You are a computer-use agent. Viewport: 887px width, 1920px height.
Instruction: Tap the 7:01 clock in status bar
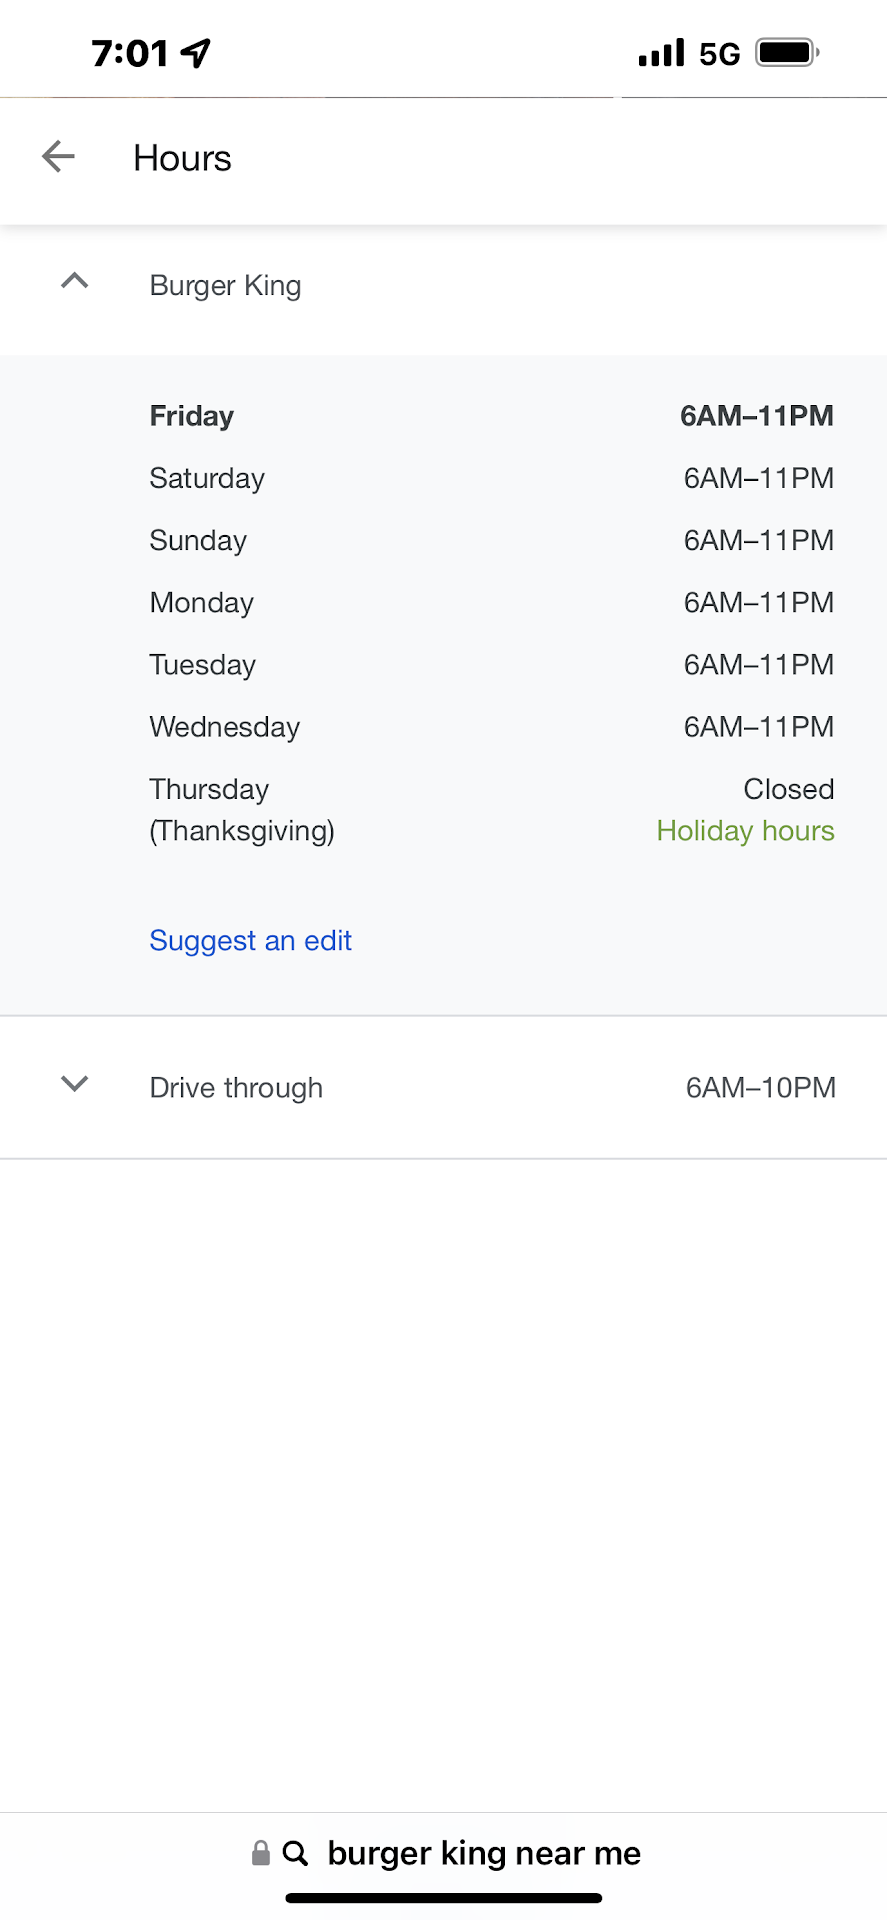(130, 53)
